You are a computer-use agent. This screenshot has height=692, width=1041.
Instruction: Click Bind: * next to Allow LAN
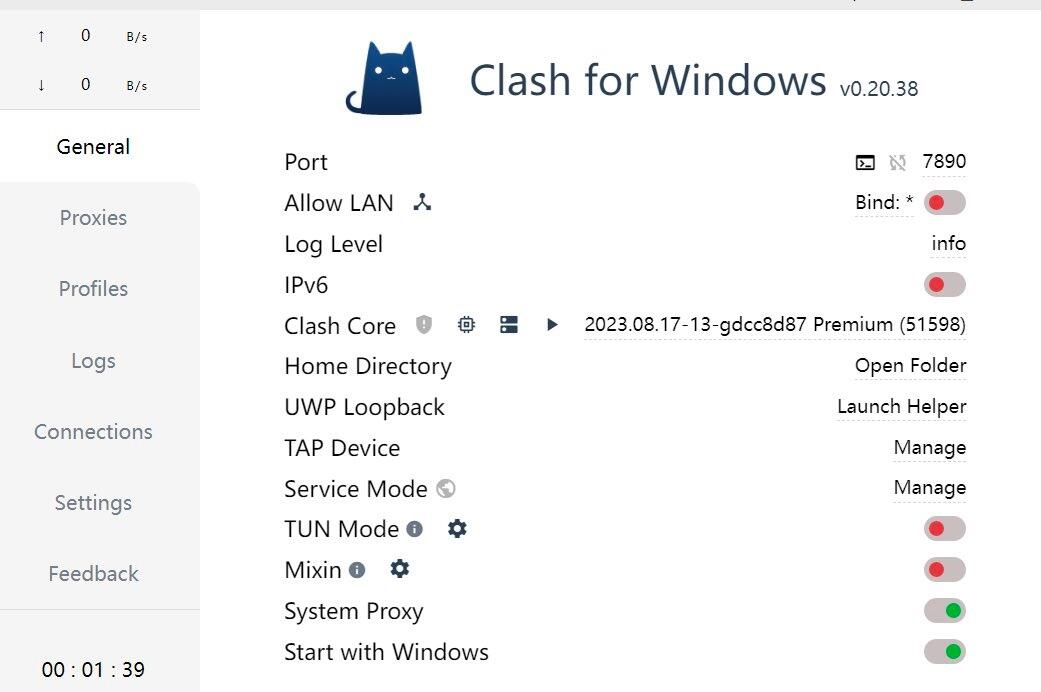click(884, 202)
